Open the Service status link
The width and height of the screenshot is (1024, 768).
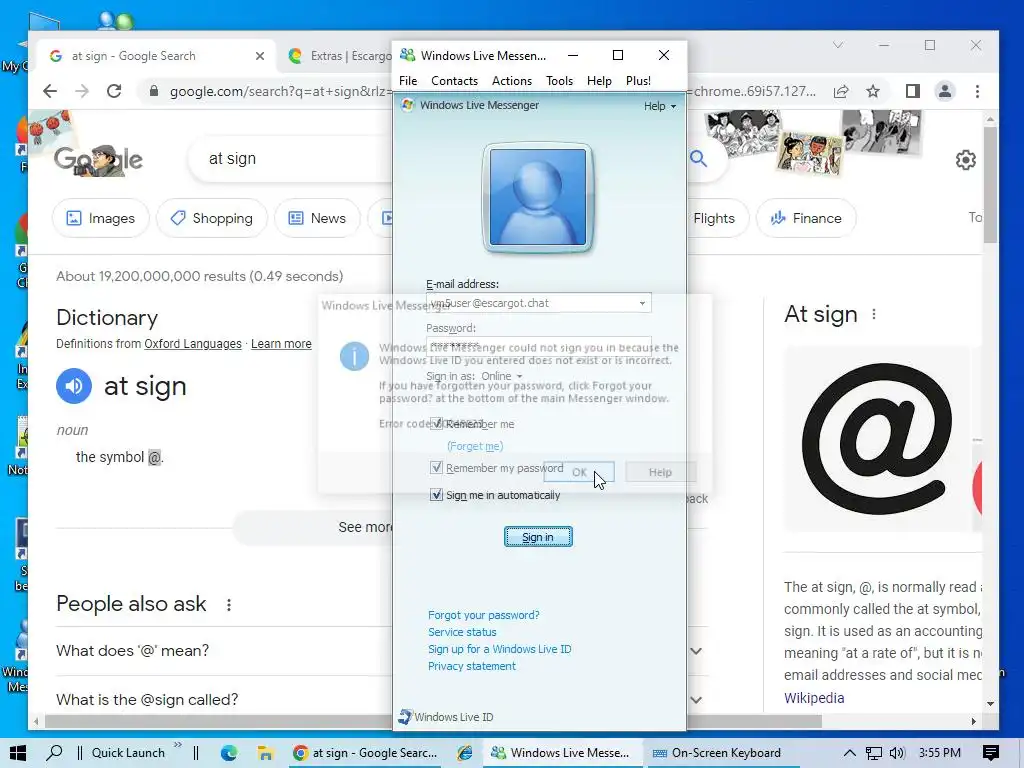(x=462, y=632)
